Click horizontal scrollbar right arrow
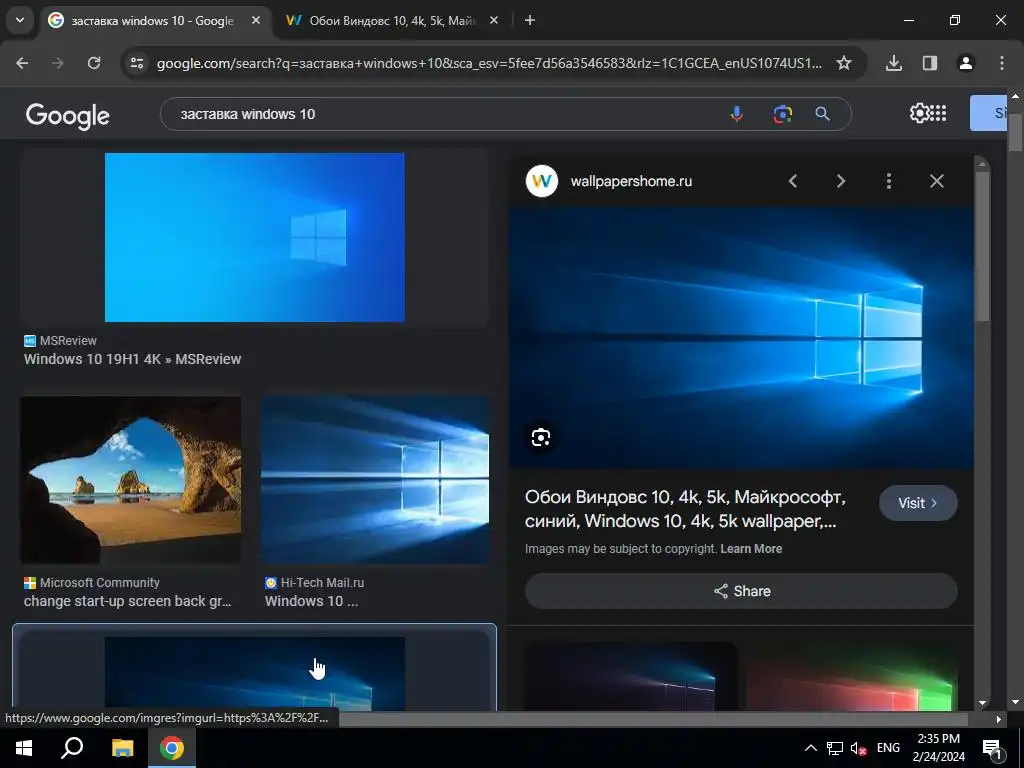Screen dimensions: 1024x768 pos(998,719)
